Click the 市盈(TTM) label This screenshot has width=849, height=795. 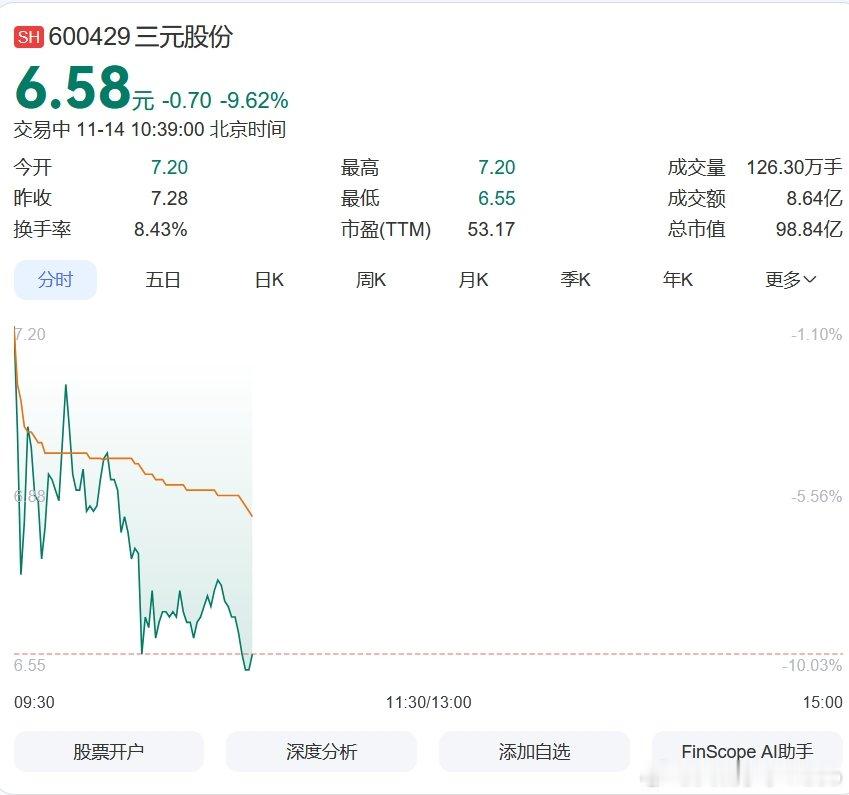pos(386,229)
